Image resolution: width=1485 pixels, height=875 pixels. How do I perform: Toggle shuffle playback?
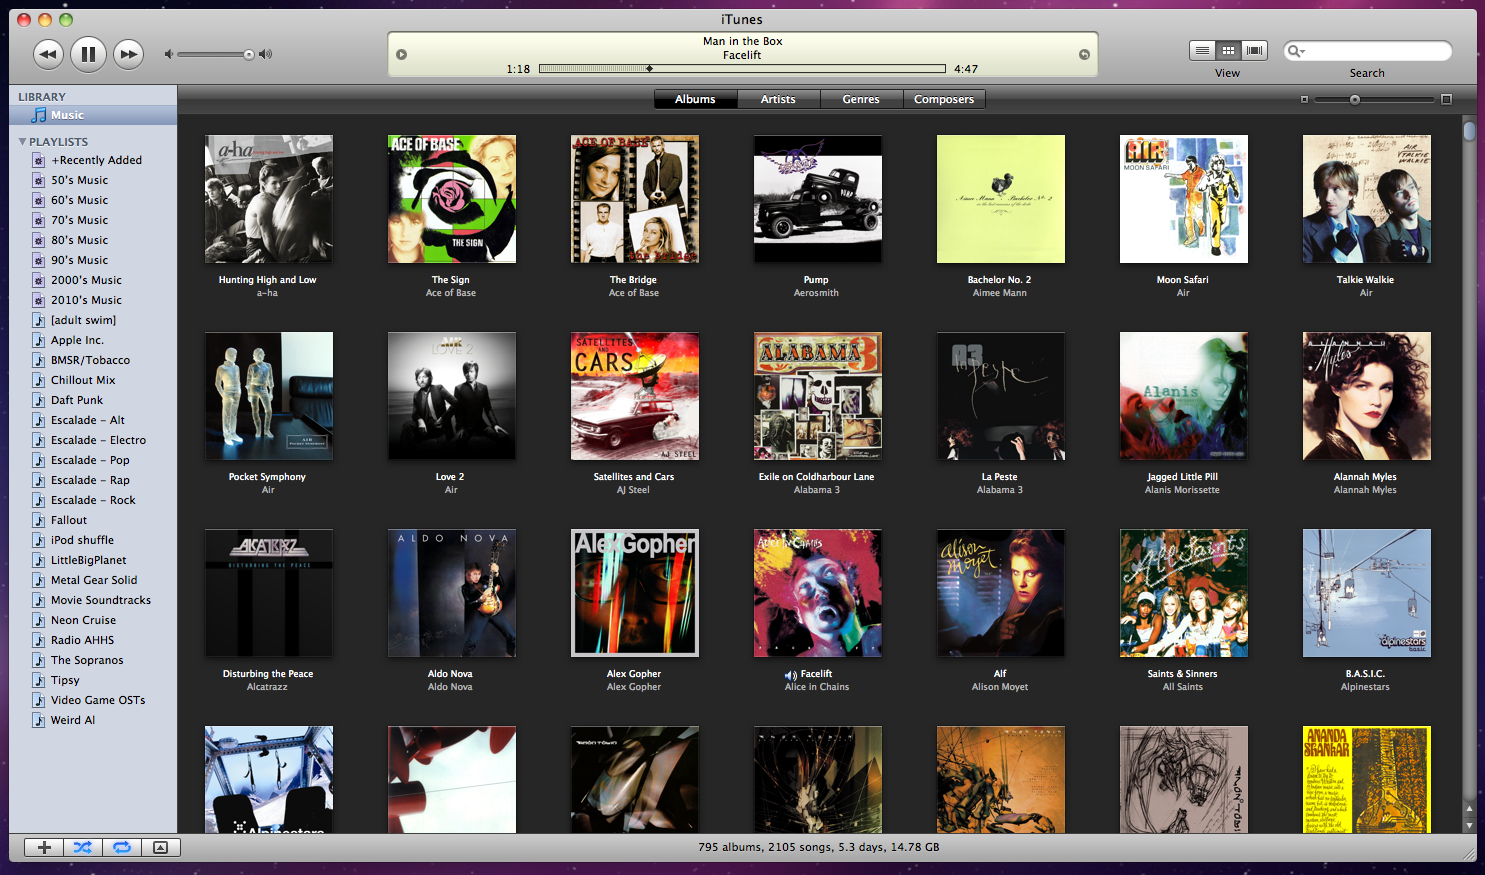point(82,847)
